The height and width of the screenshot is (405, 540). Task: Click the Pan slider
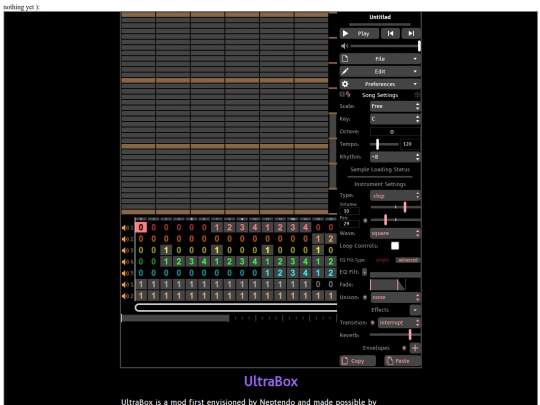395,220
